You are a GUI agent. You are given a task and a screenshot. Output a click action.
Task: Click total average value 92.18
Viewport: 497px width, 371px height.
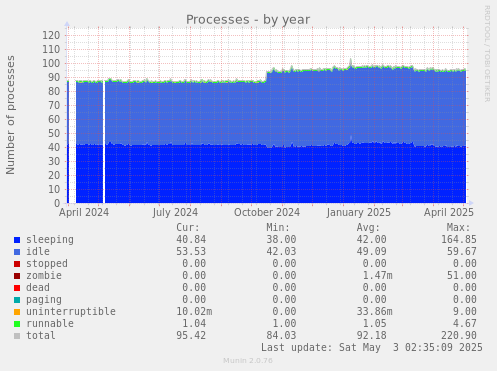click(x=371, y=336)
